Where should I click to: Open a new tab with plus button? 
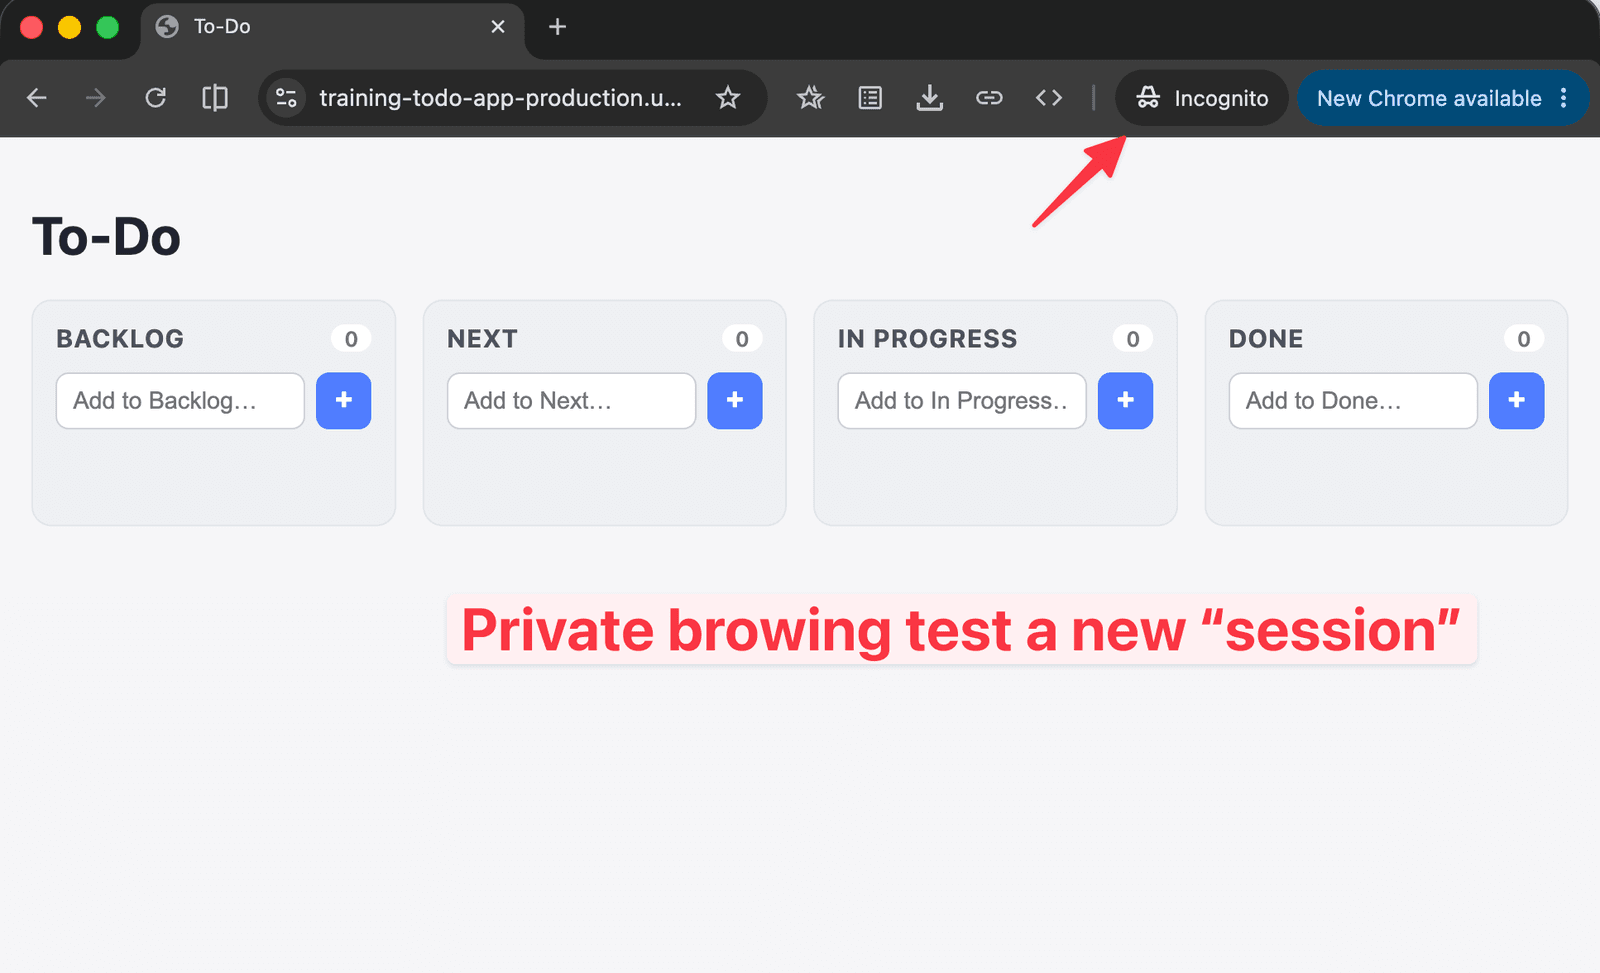click(558, 27)
